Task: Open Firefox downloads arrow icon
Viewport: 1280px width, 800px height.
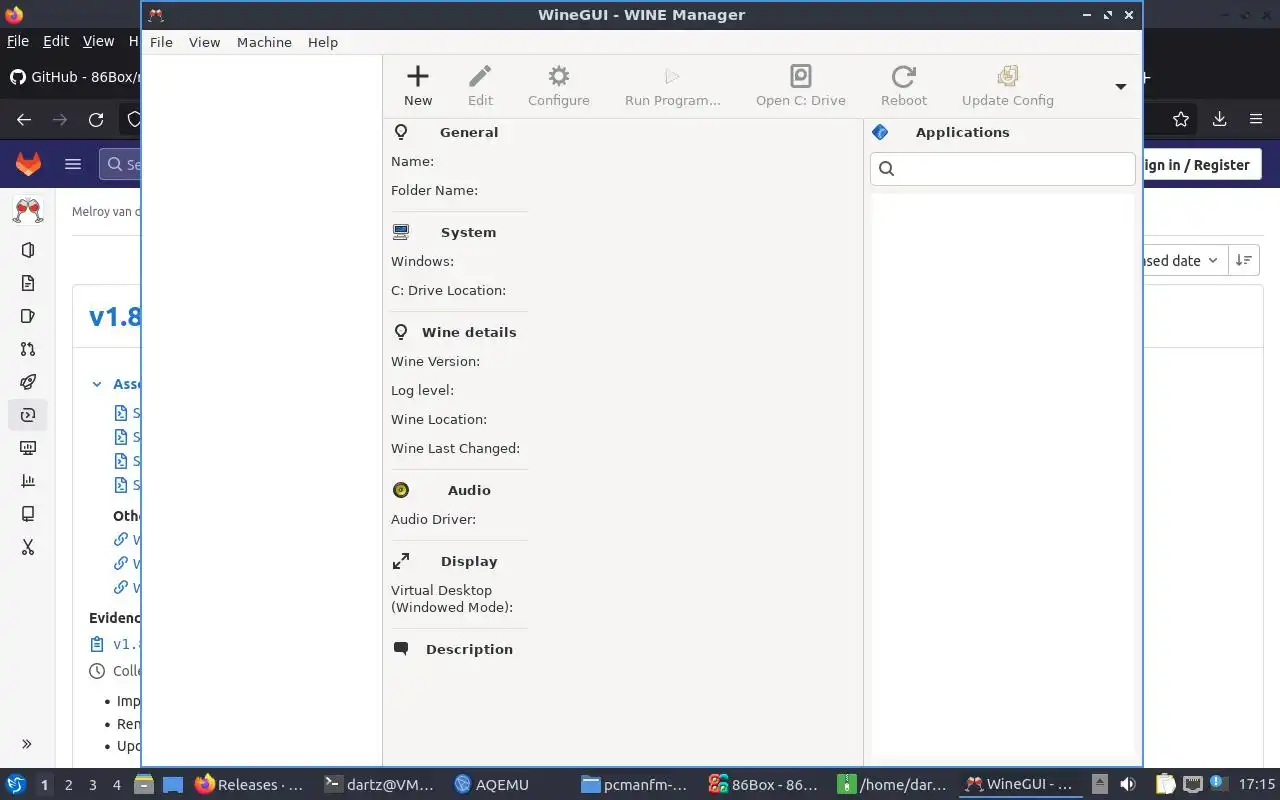Action: point(1219,119)
